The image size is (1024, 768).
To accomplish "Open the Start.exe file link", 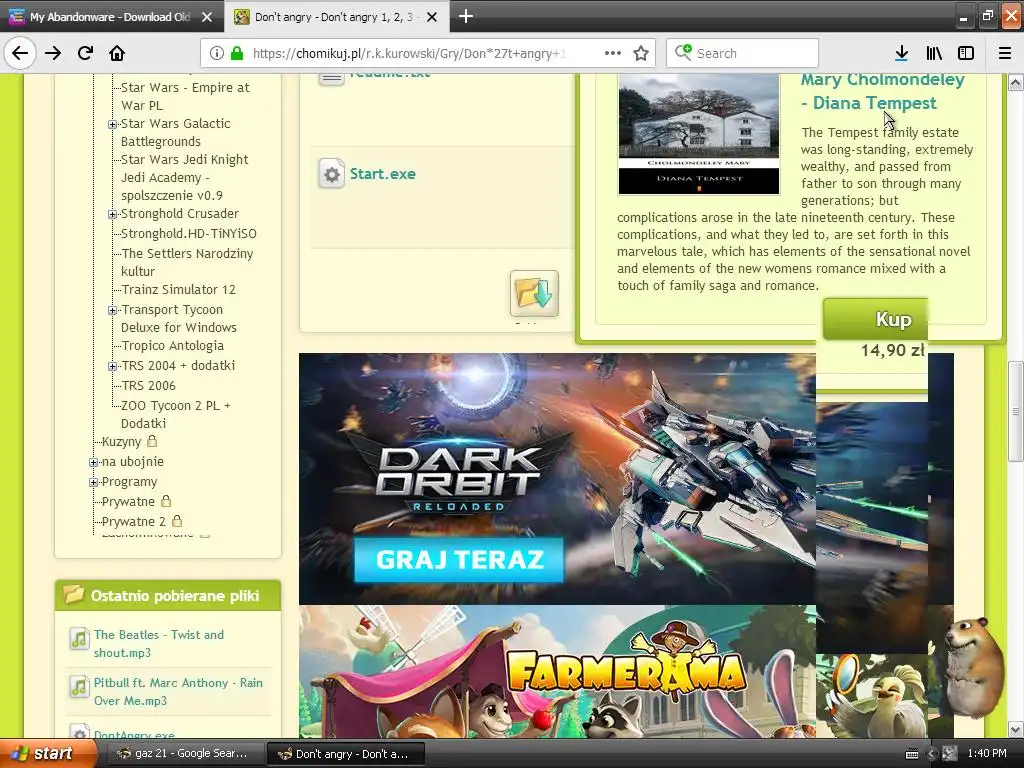I will [383, 174].
